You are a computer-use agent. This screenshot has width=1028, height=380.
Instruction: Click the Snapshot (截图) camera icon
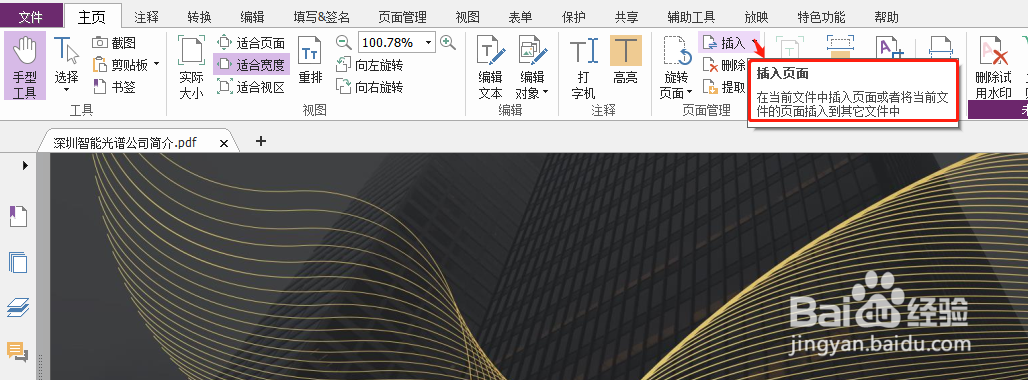point(100,43)
